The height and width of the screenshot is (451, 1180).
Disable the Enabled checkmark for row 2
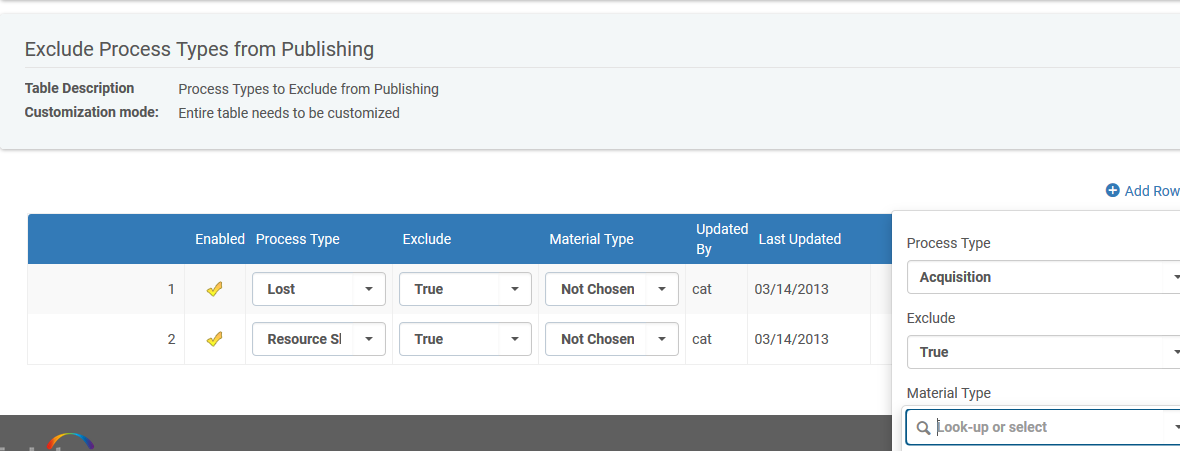tap(214, 339)
